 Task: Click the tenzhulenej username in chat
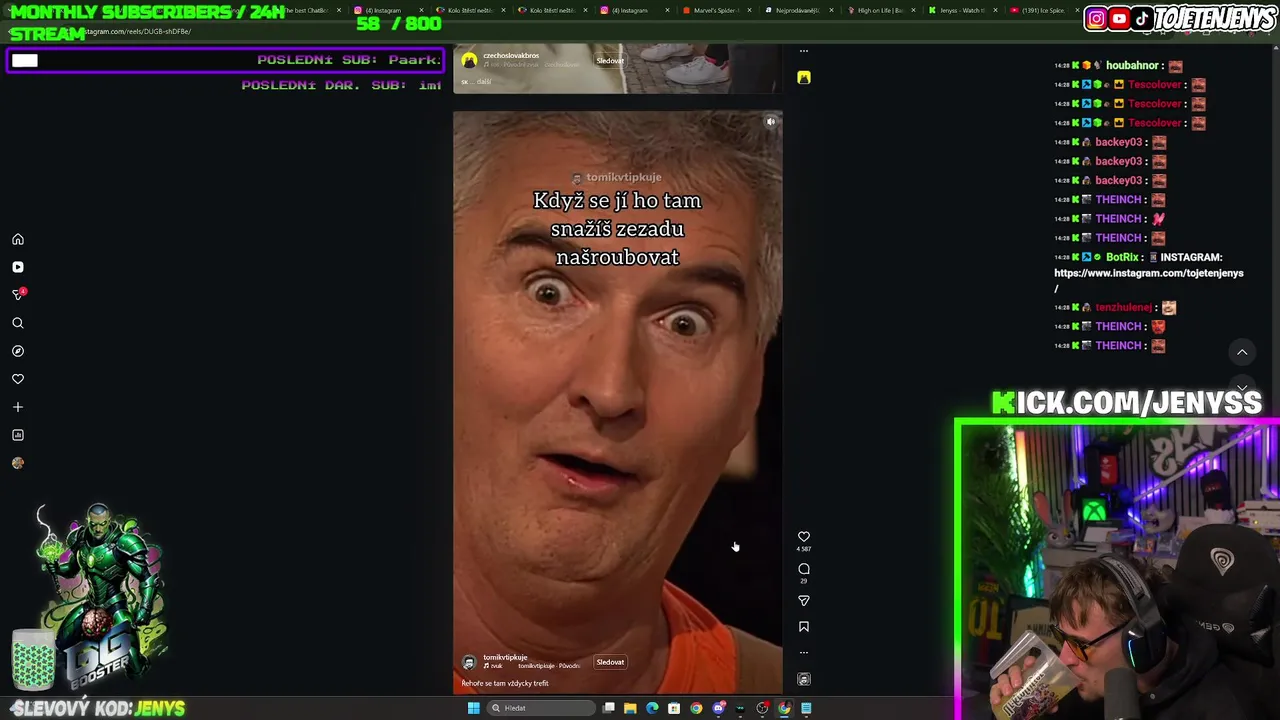pos(1123,308)
